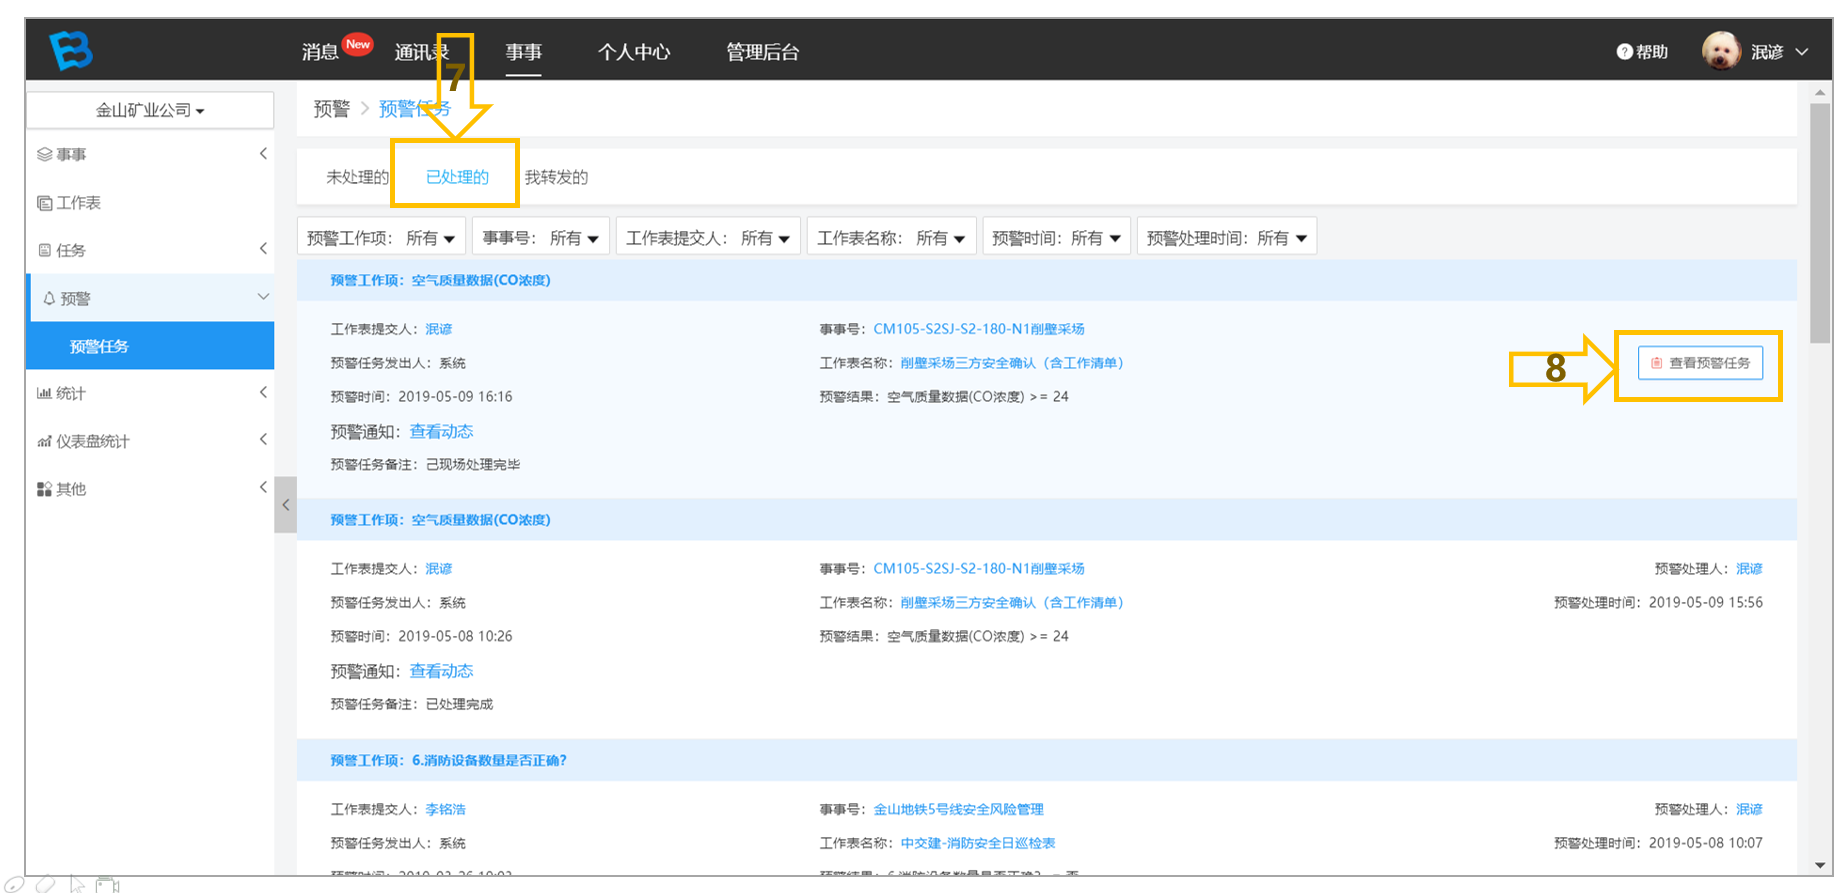Open the 工作表 sidebar icon
The image size is (1843, 893).
44,203
